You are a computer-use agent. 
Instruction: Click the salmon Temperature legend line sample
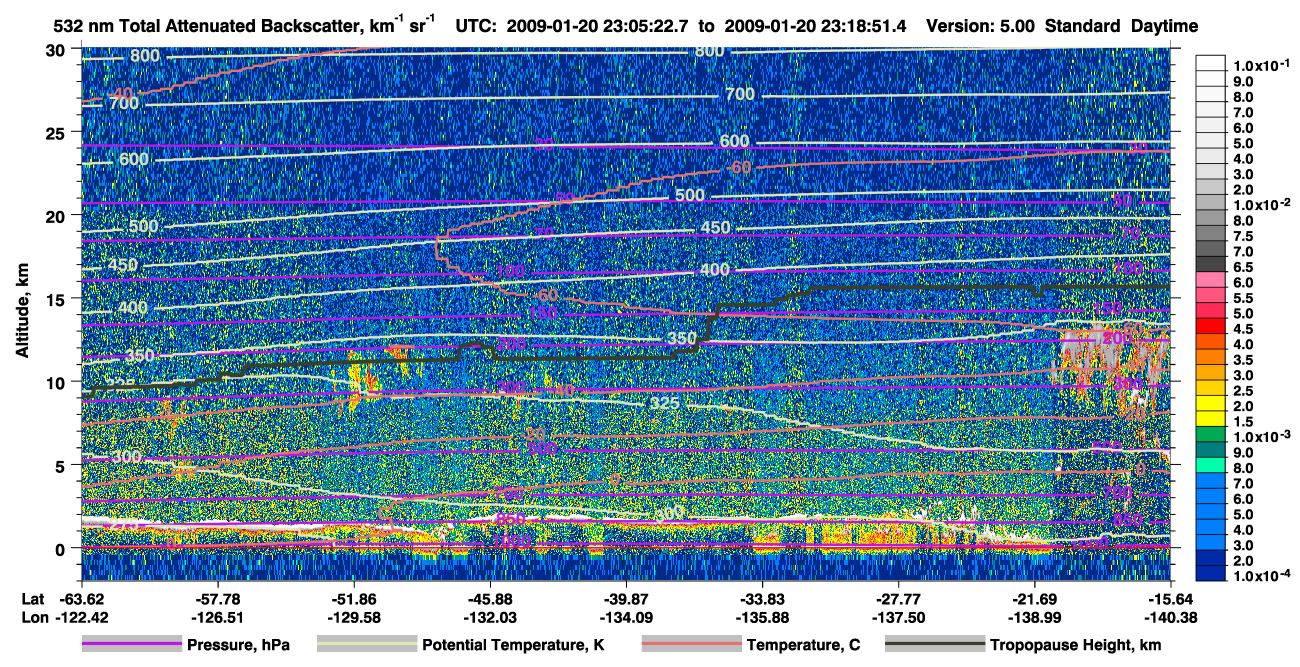(691, 644)
